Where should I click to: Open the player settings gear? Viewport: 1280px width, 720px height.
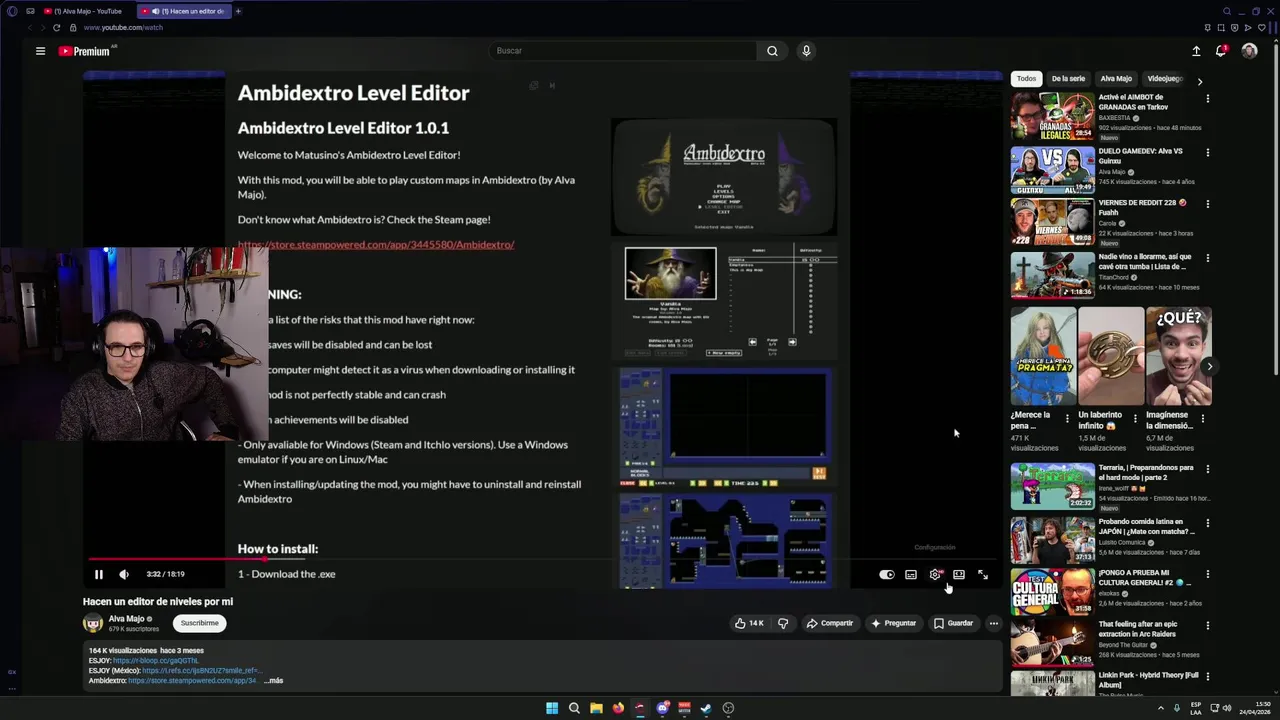935,574
